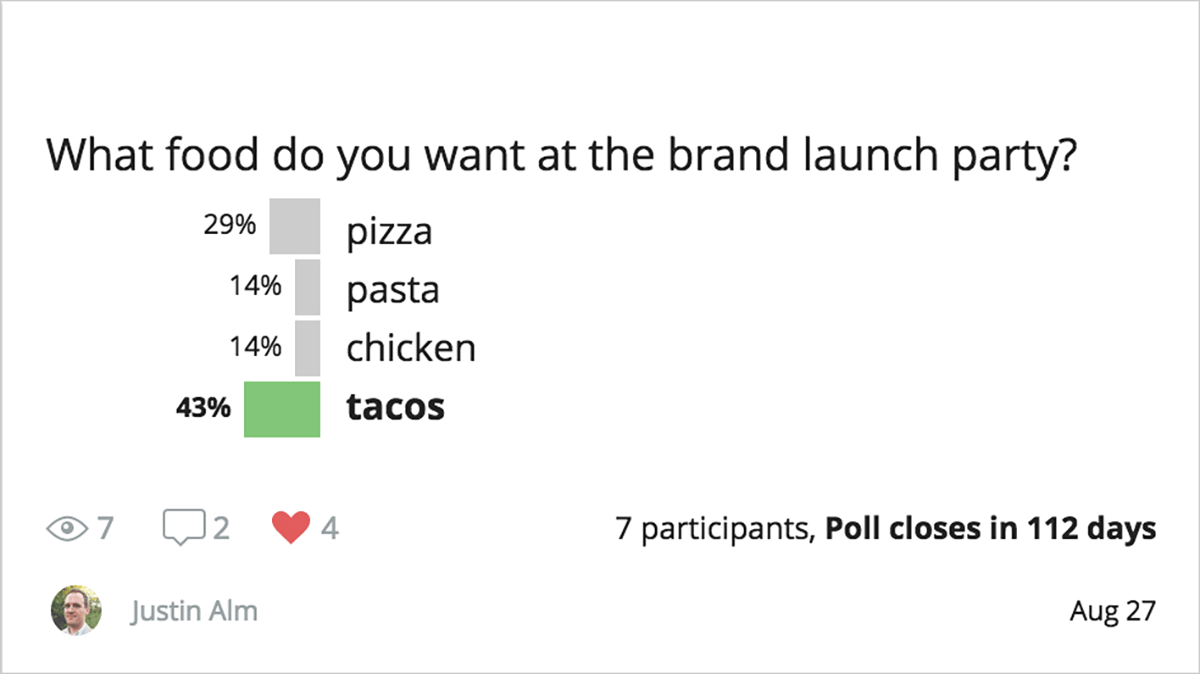The image size is (1200, 674).
Task: Open Justin Alm's avatar picture
Action: click(76, 610)
